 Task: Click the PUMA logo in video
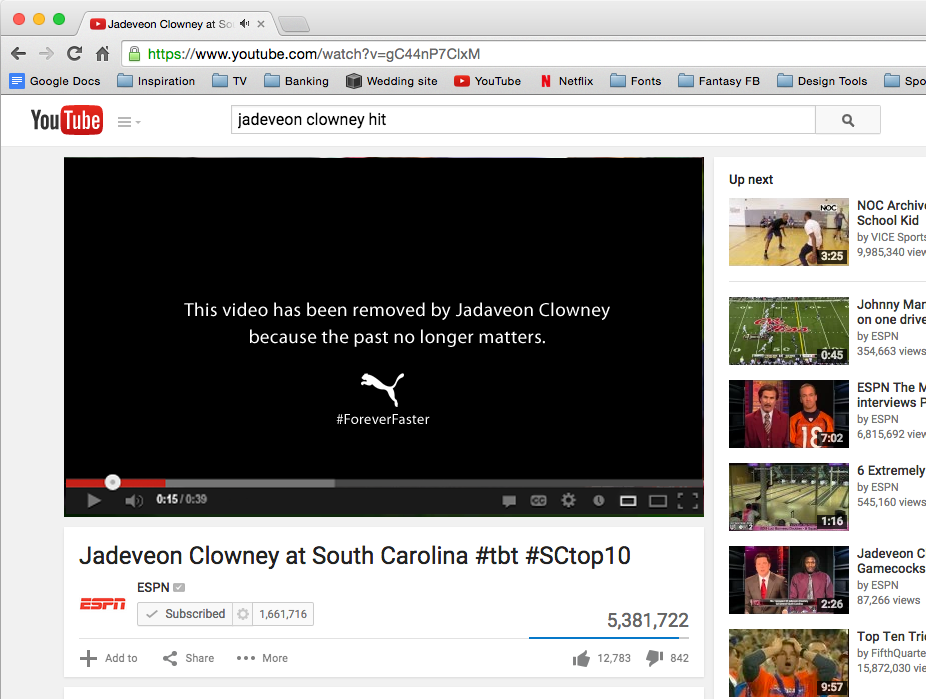[x=383, y=389]
